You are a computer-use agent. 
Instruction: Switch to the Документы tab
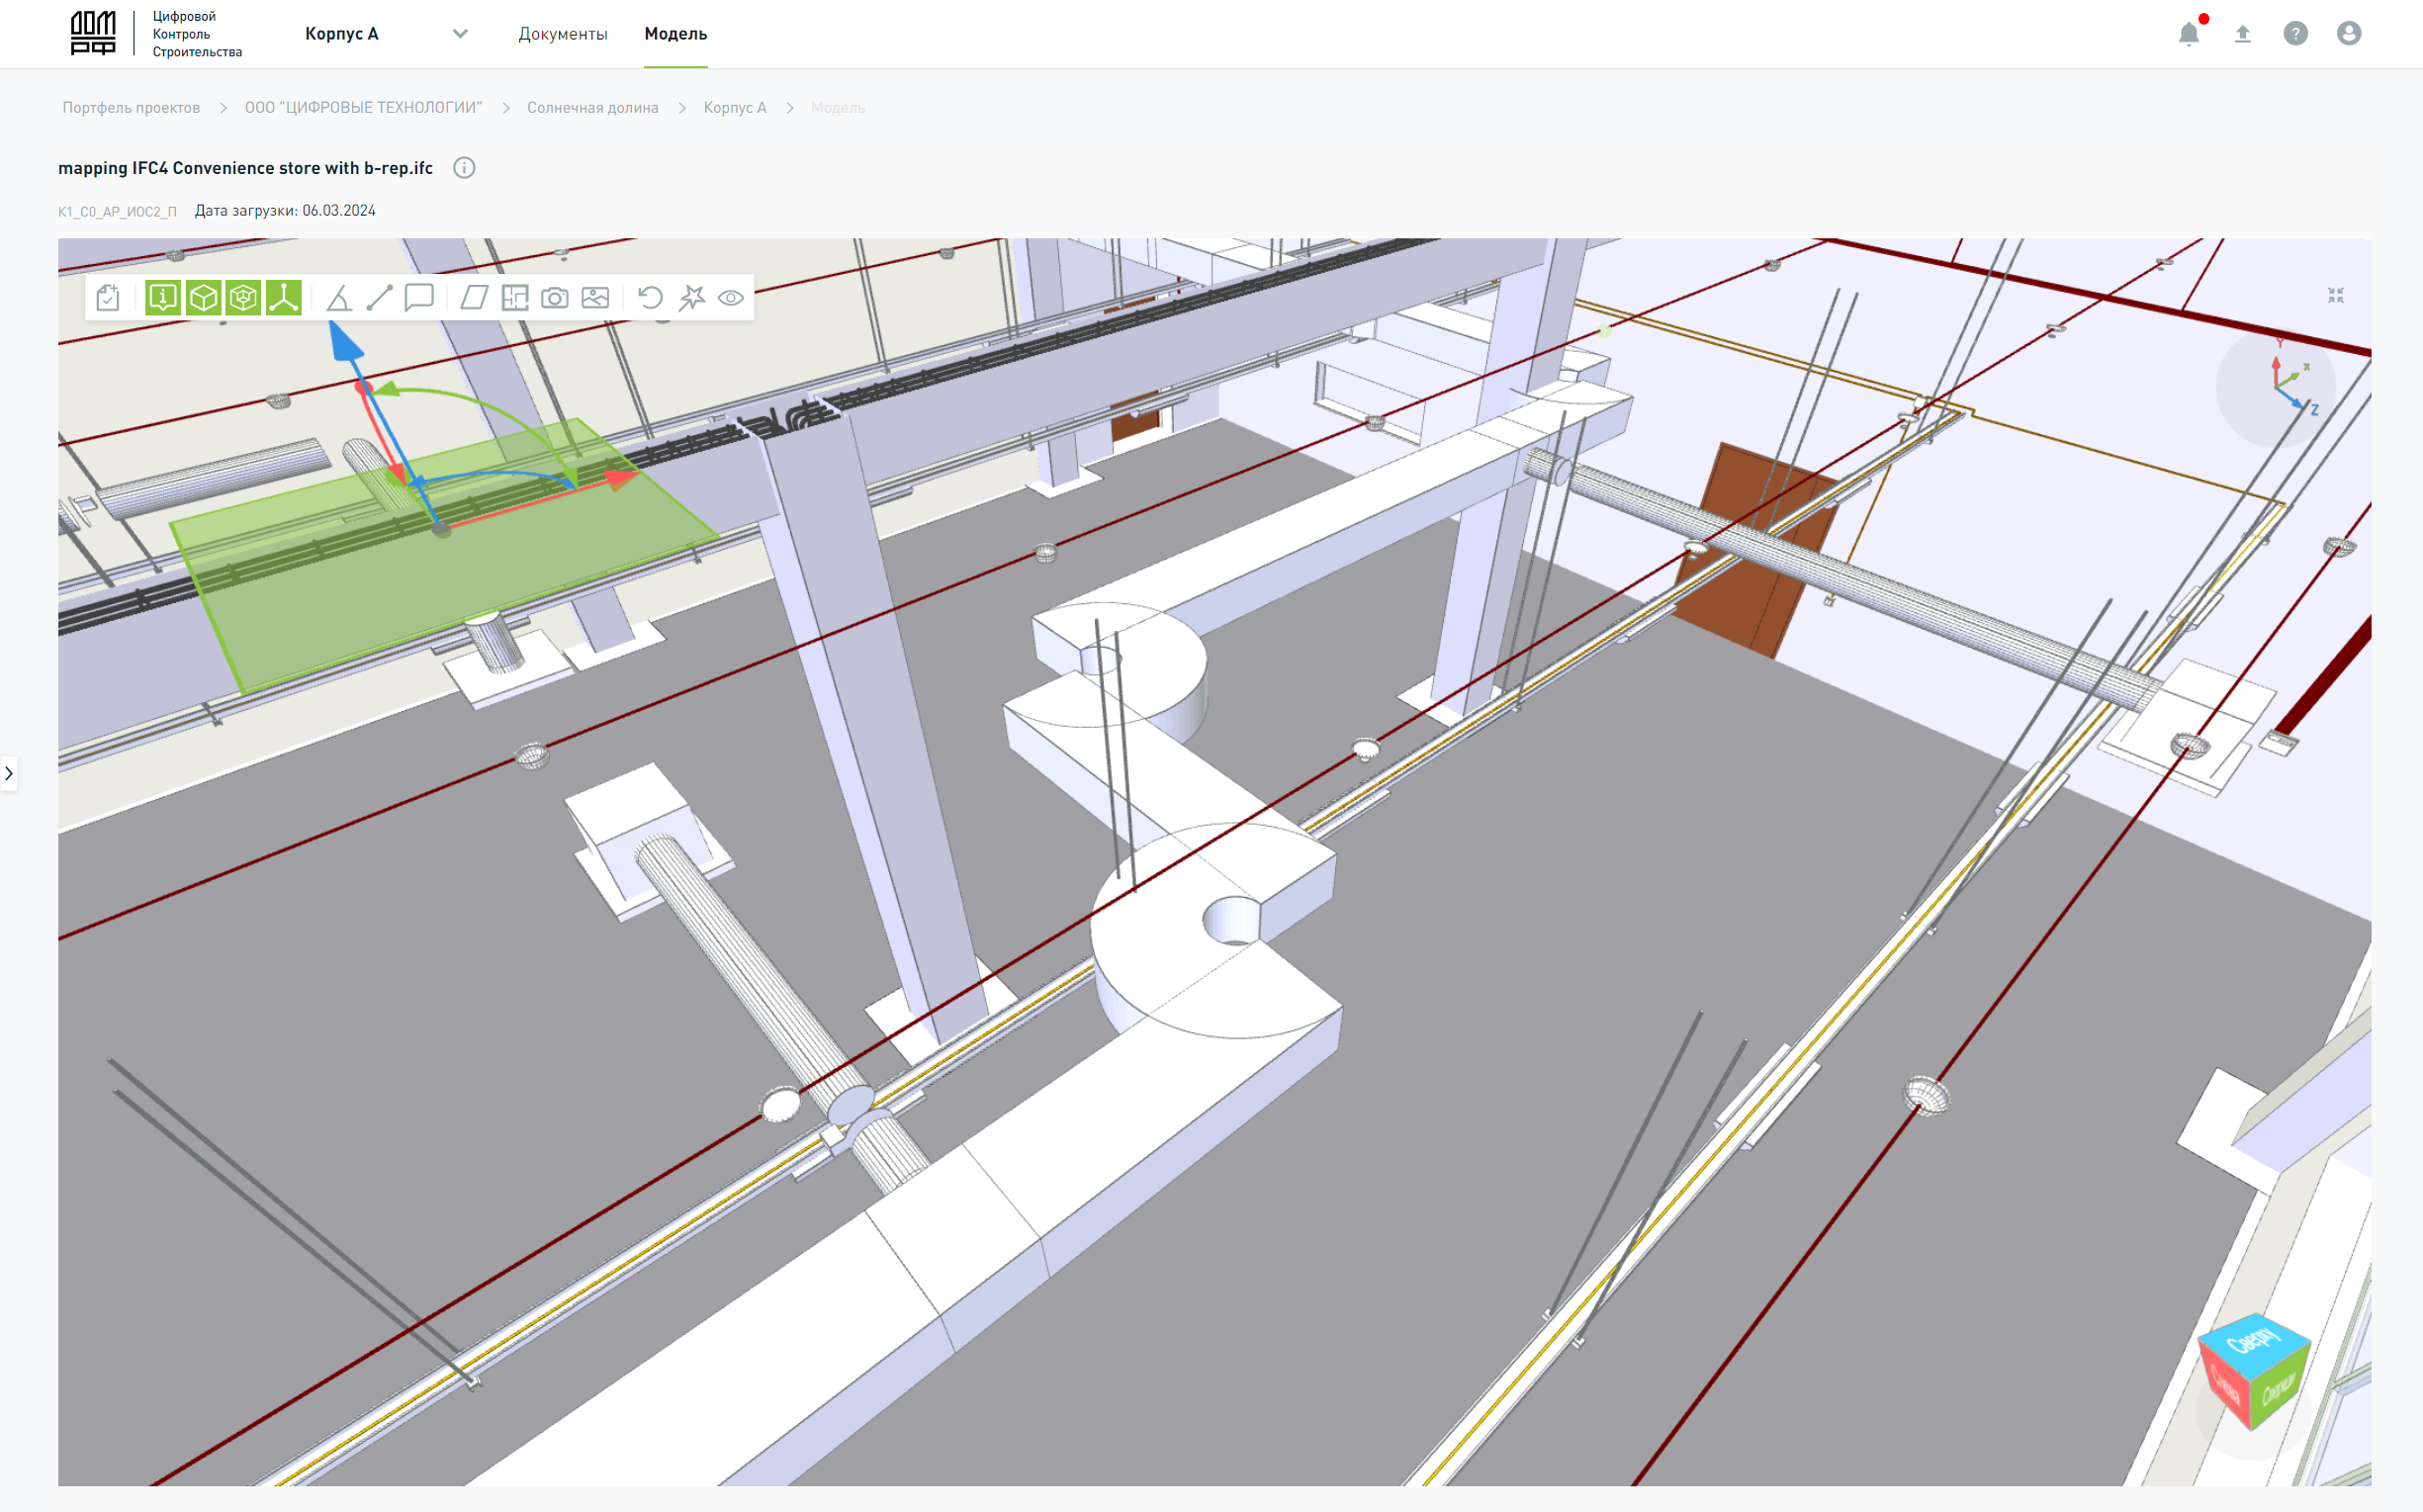pos(562,34)
